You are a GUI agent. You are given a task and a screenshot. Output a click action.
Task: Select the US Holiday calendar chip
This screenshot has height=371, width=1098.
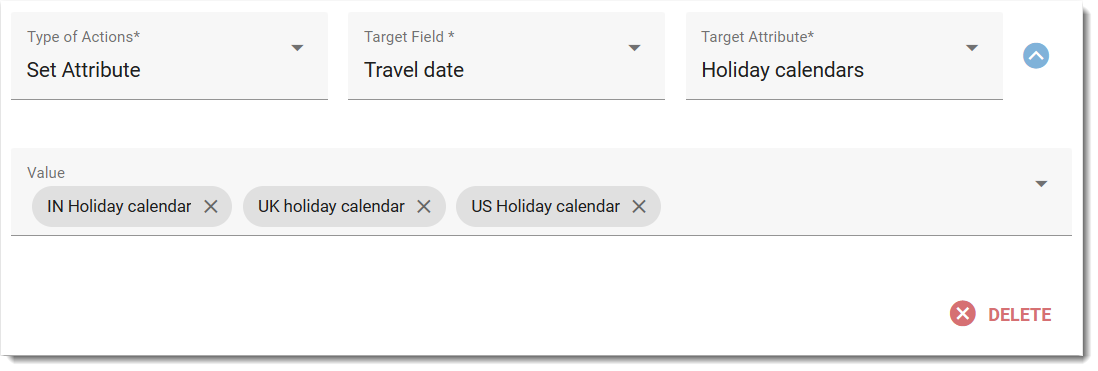545,206
